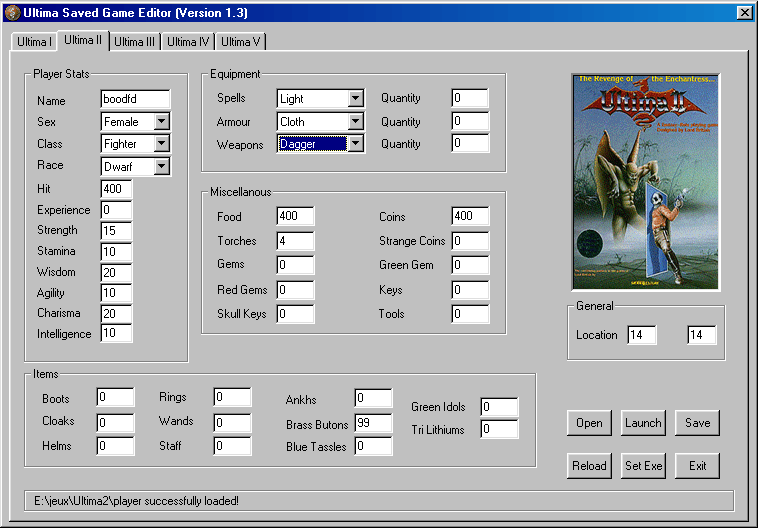Expand the Sex dropdown
The height and width of the screenshot is (528, 758).
(x=161, y=121)
